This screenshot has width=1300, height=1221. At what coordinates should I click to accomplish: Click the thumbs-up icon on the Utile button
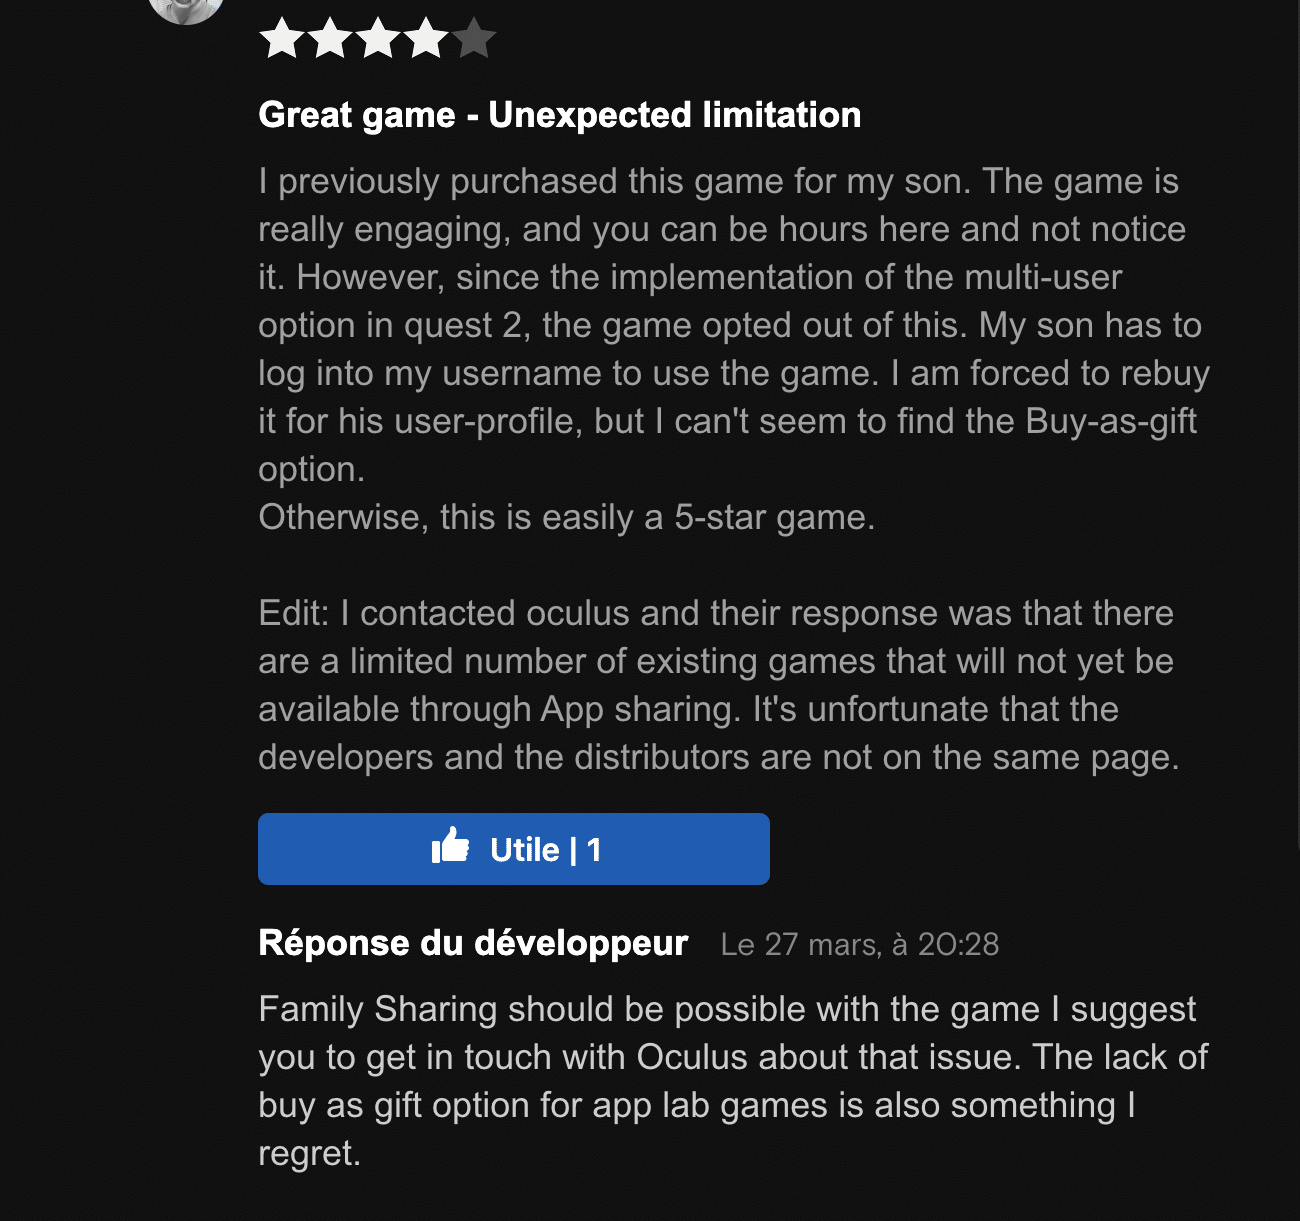(451, 847)
